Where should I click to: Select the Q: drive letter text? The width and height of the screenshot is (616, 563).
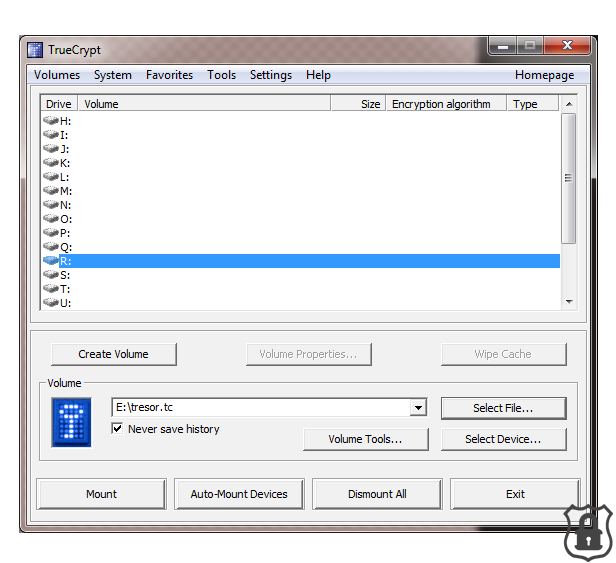pyautogui.click(x=66, y=247)
